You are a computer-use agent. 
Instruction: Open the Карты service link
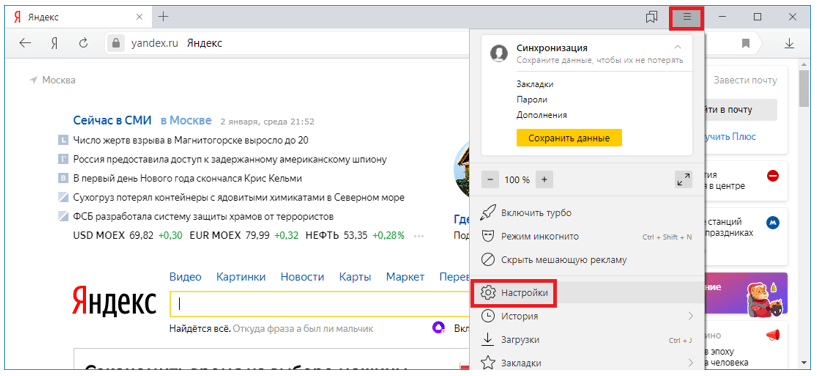355,277
